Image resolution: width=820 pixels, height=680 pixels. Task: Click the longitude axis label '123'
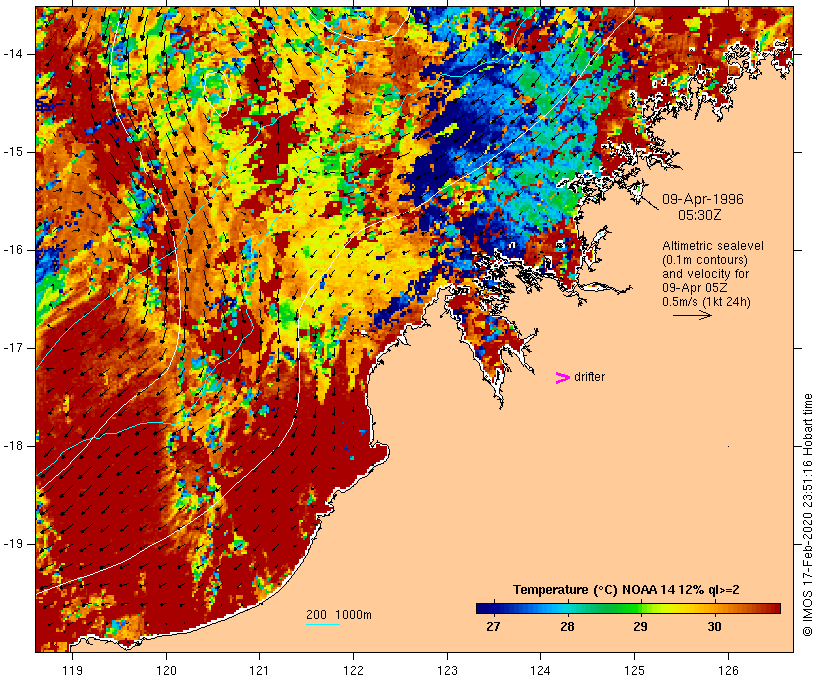click(x=447, y=670)
